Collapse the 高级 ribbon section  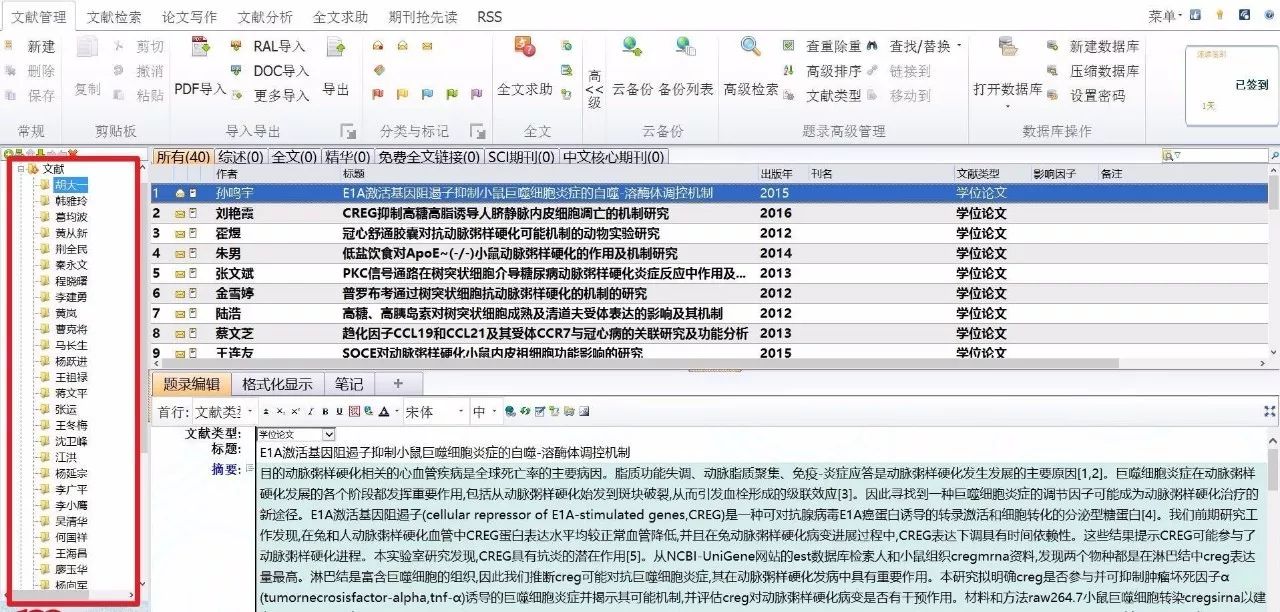595,90
